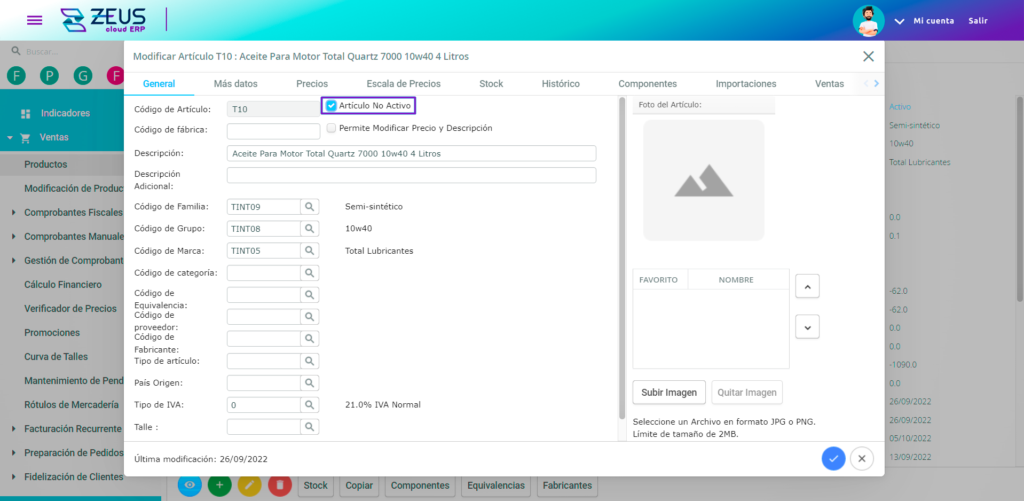Click the blue eye view button
This screenshot has height=501, width=1024.
click(190, 485)
